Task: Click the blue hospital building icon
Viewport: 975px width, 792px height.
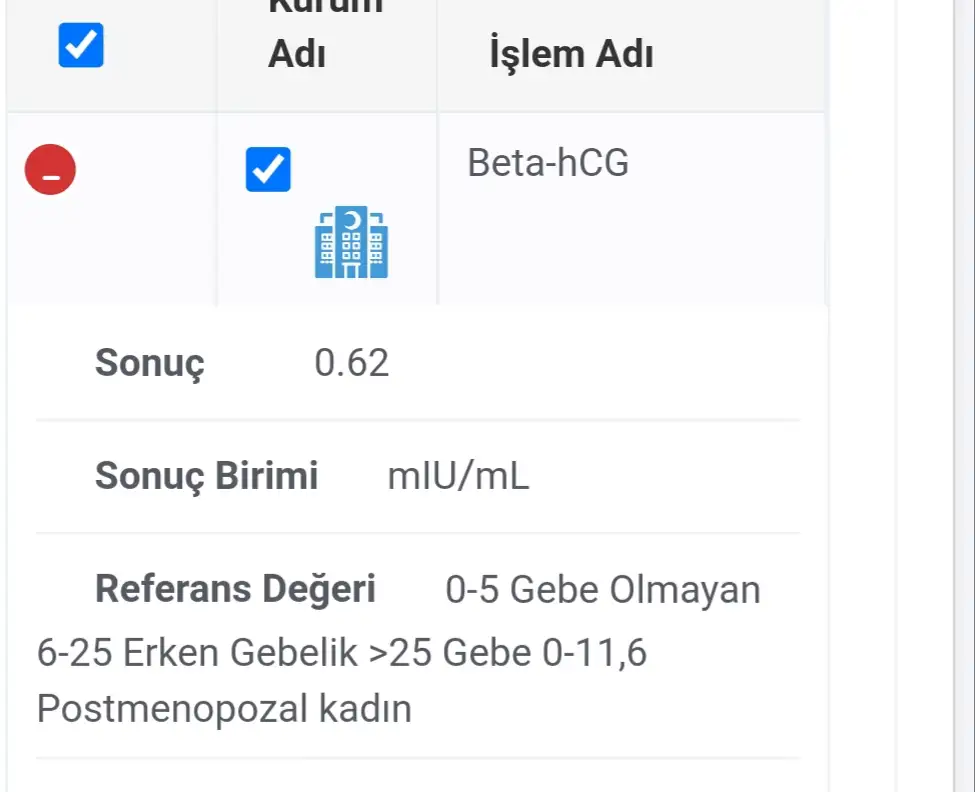Action: pyautogui.click(x=351, y=242)
